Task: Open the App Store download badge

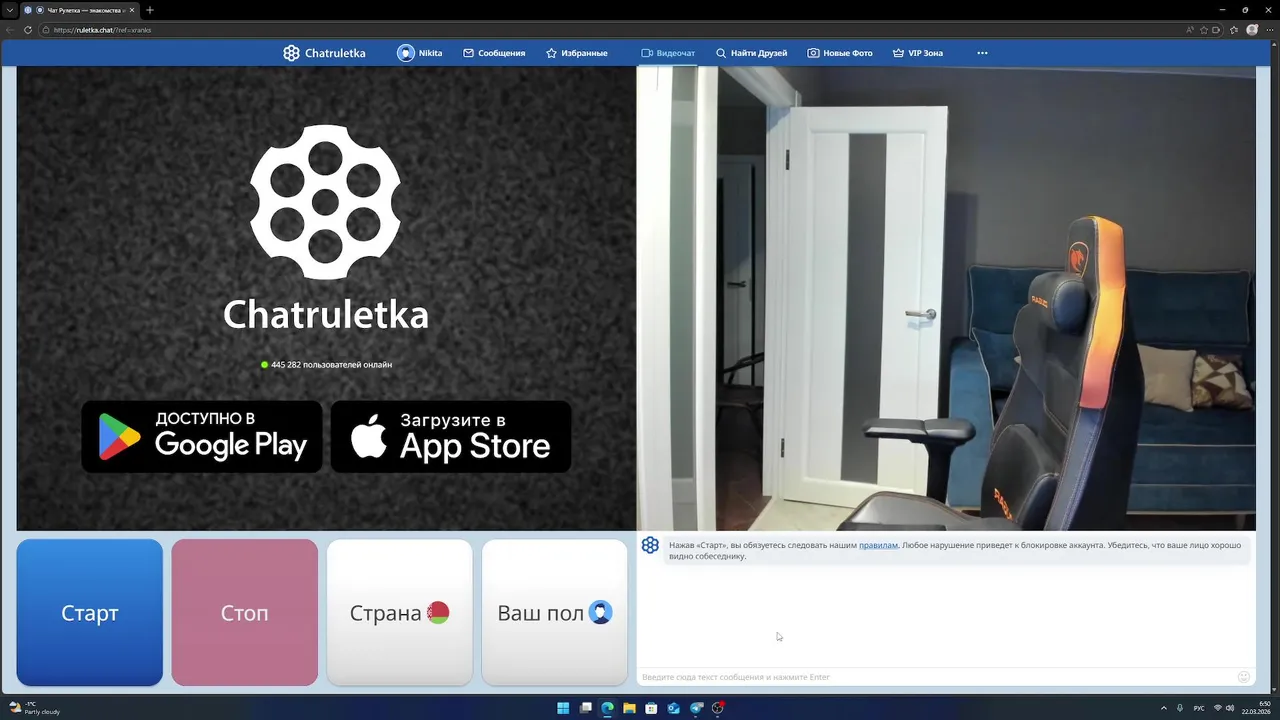Action: point(451,437)
